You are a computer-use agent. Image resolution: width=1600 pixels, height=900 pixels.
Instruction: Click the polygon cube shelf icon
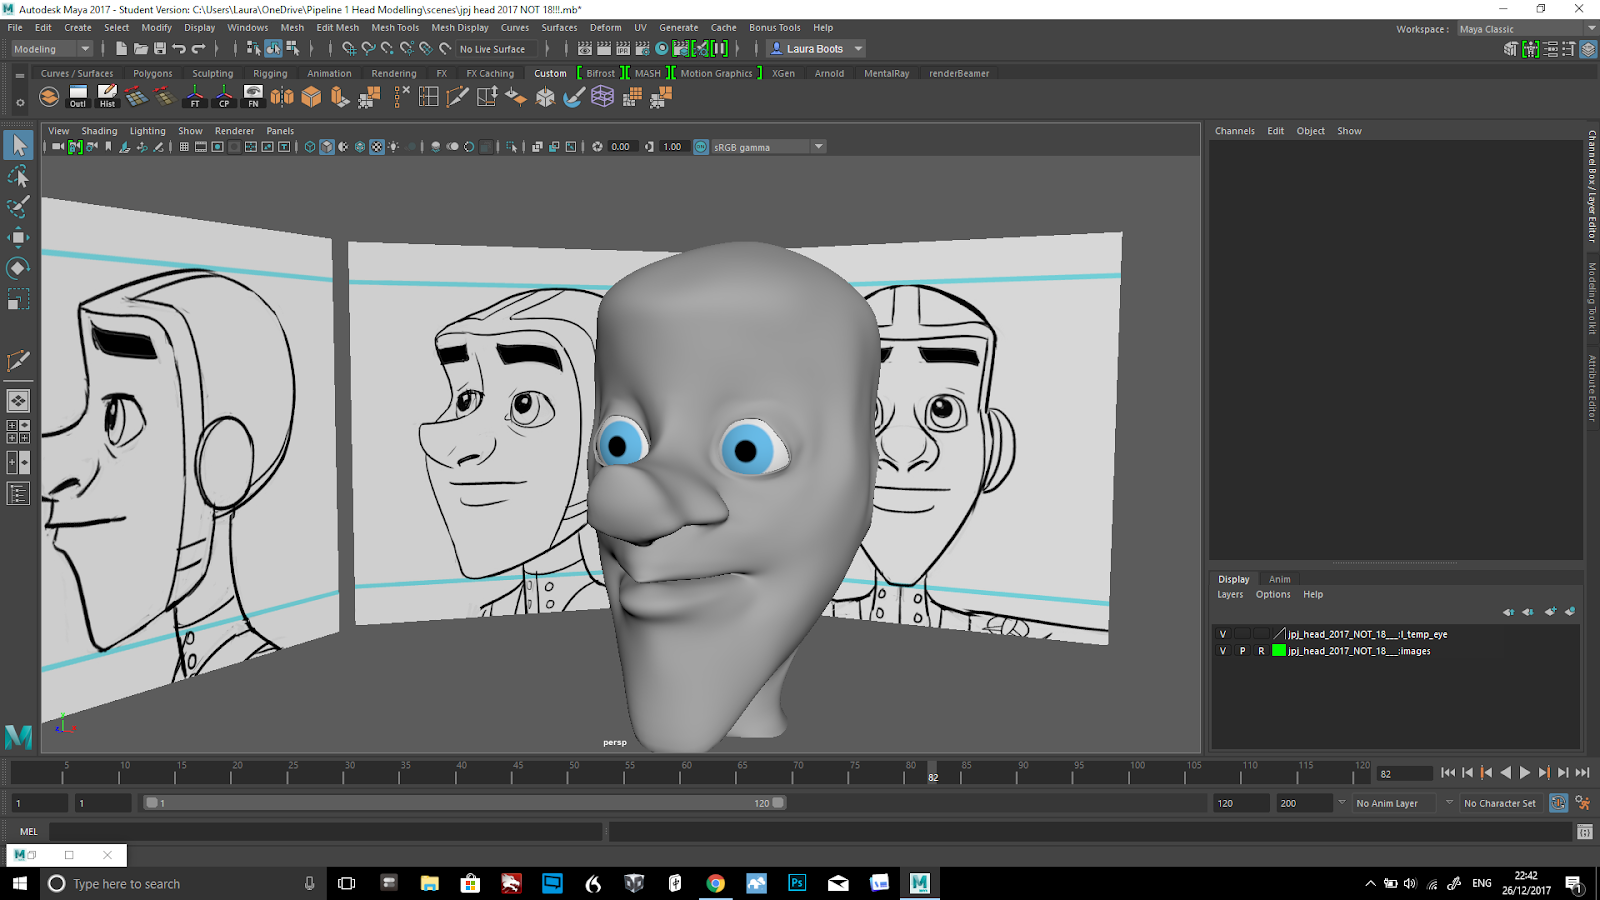(311, 96)
